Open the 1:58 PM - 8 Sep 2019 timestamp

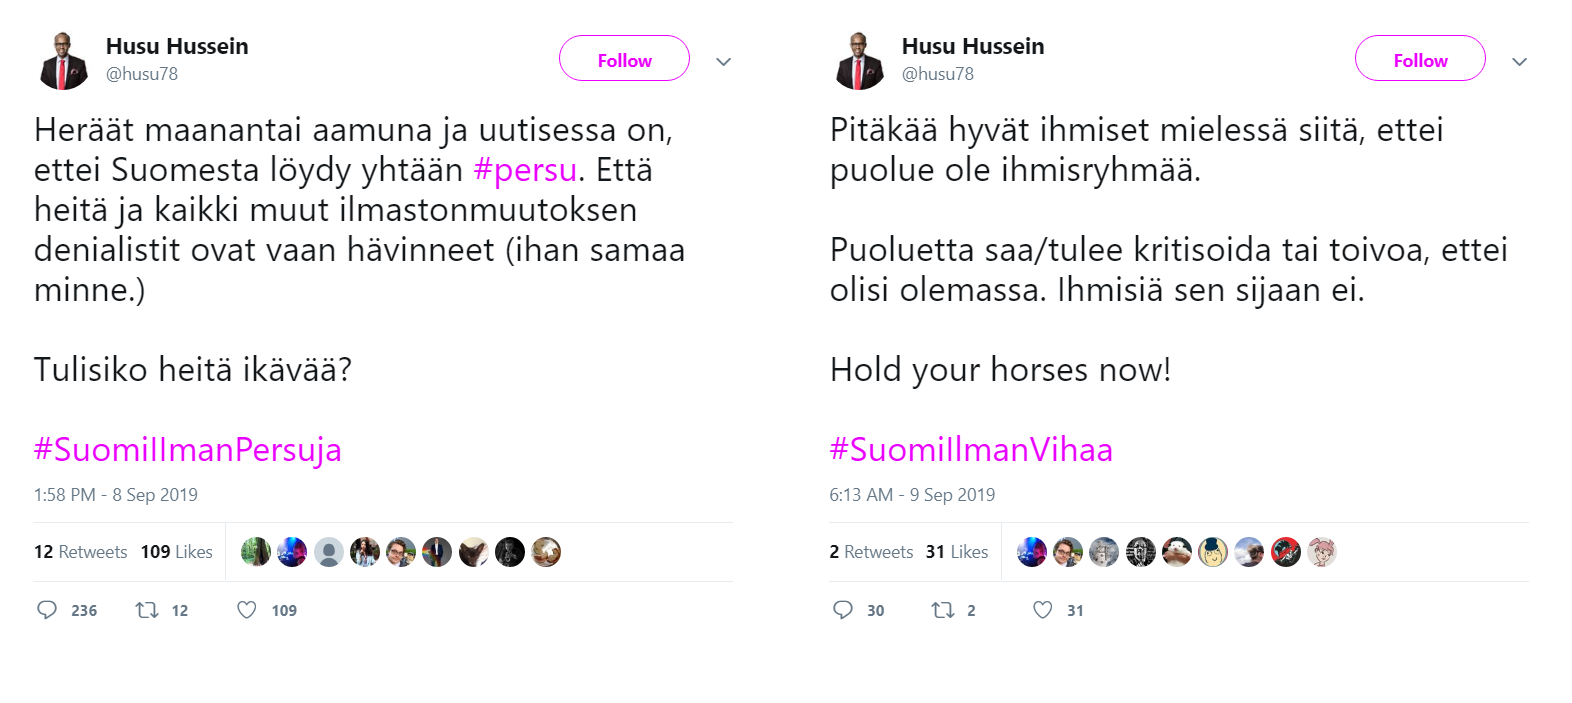pos(116,495)
